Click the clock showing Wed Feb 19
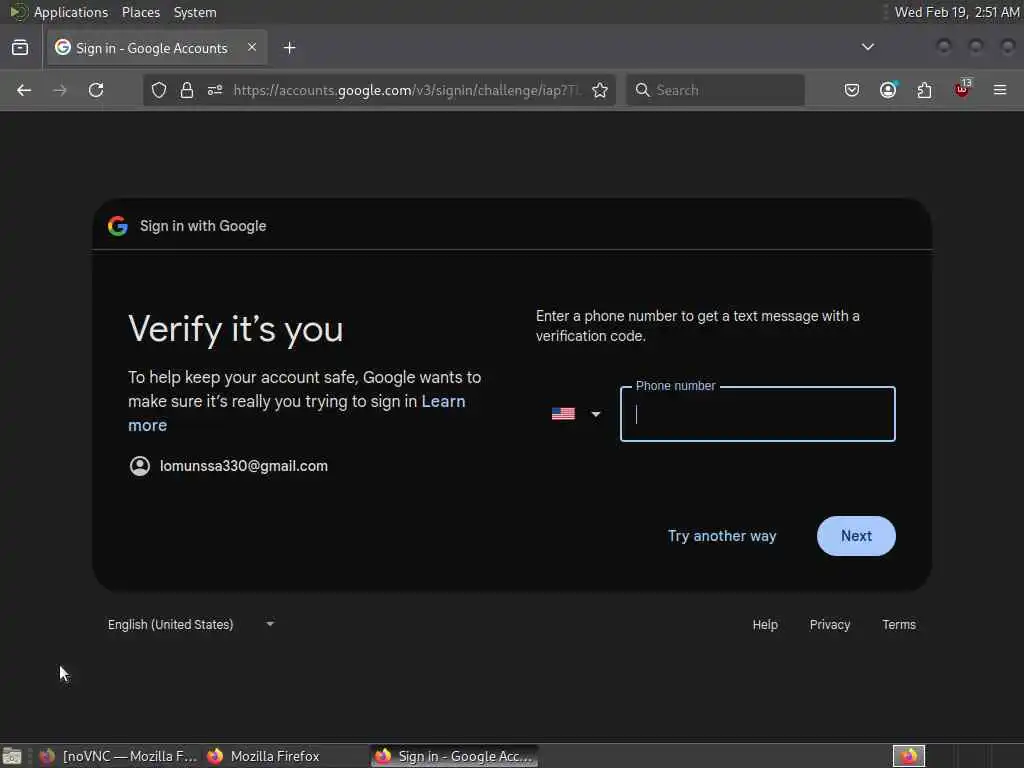Screen dimensions: 1024x768 pyautogui.click(x=957, y=12)
